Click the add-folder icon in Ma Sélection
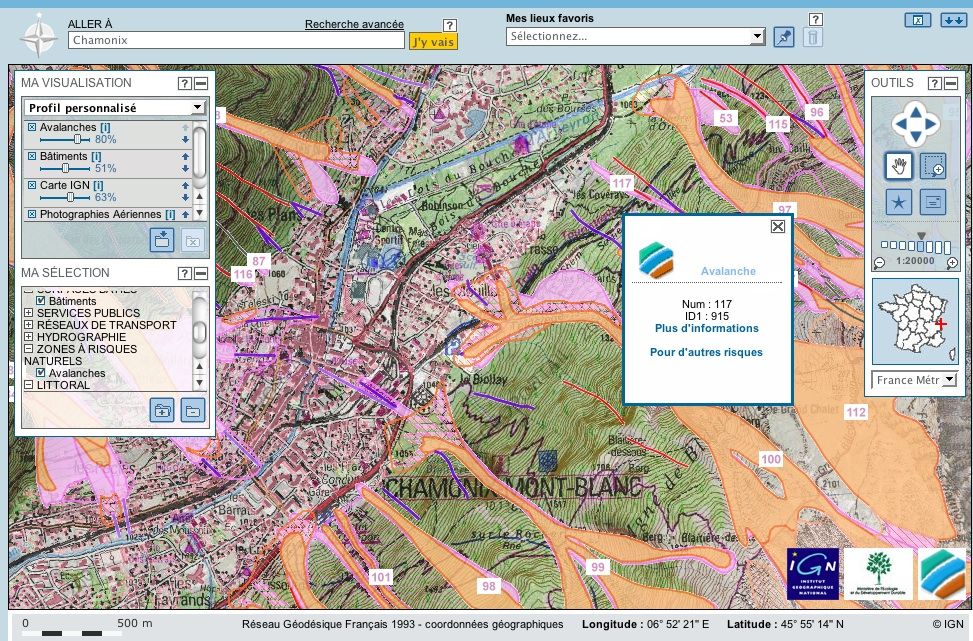This screenshot has width=973, height=641. click(161, 410)
